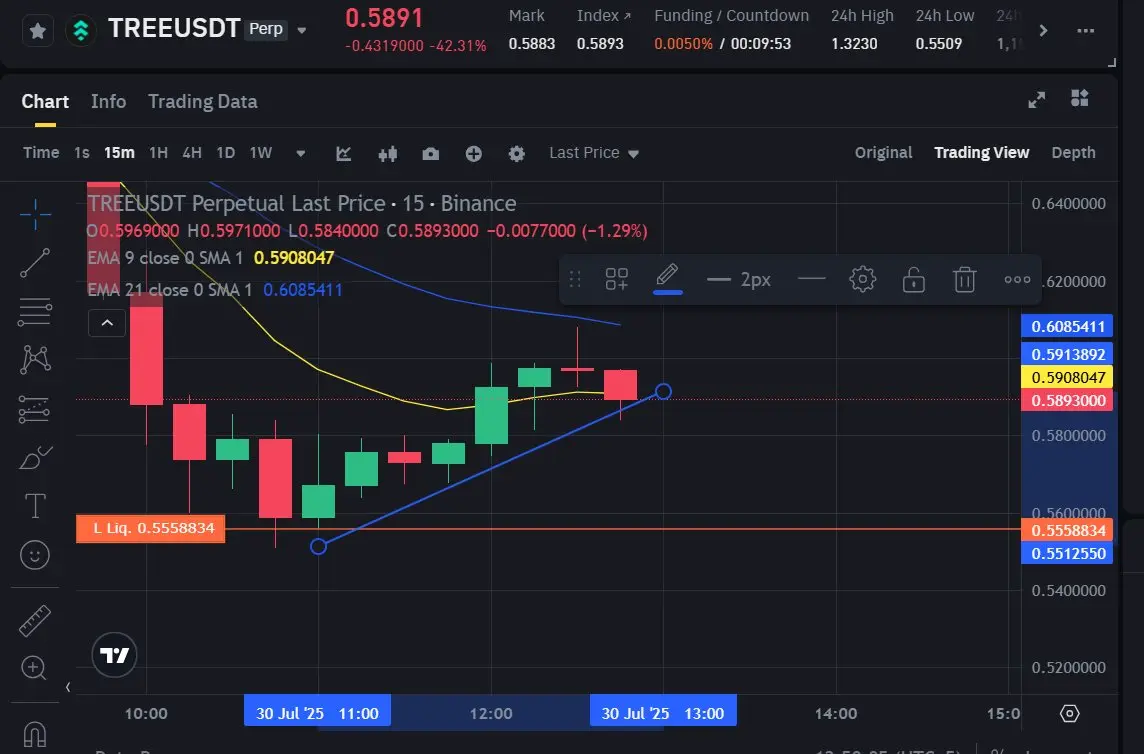This screenshot has width=1144, height=754.
Task: Click the Index external link arrow
Action: 627,16
